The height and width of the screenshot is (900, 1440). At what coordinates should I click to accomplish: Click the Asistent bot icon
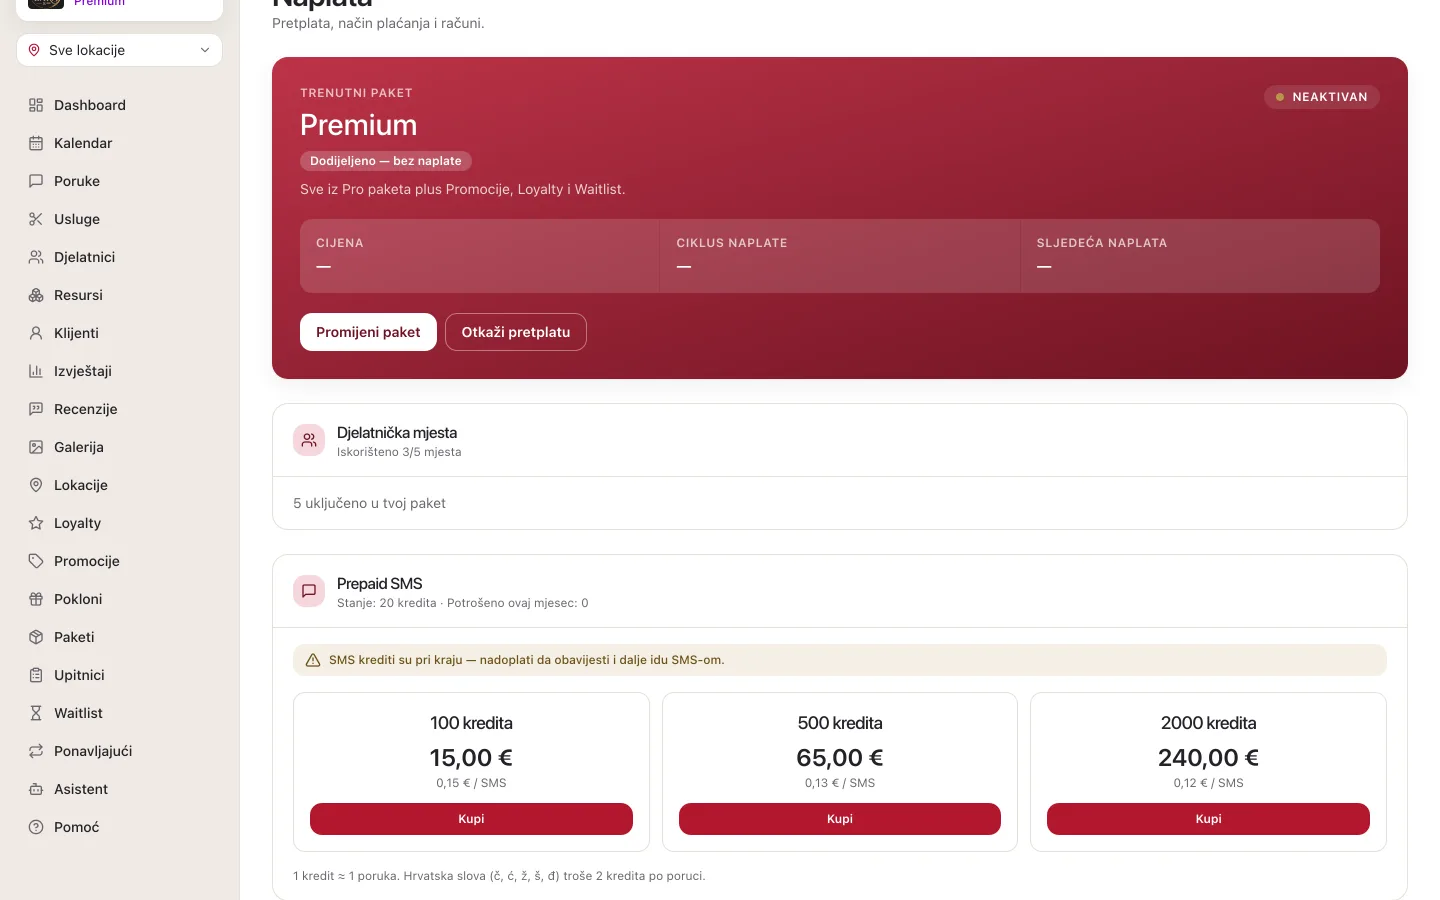[36, 789]
